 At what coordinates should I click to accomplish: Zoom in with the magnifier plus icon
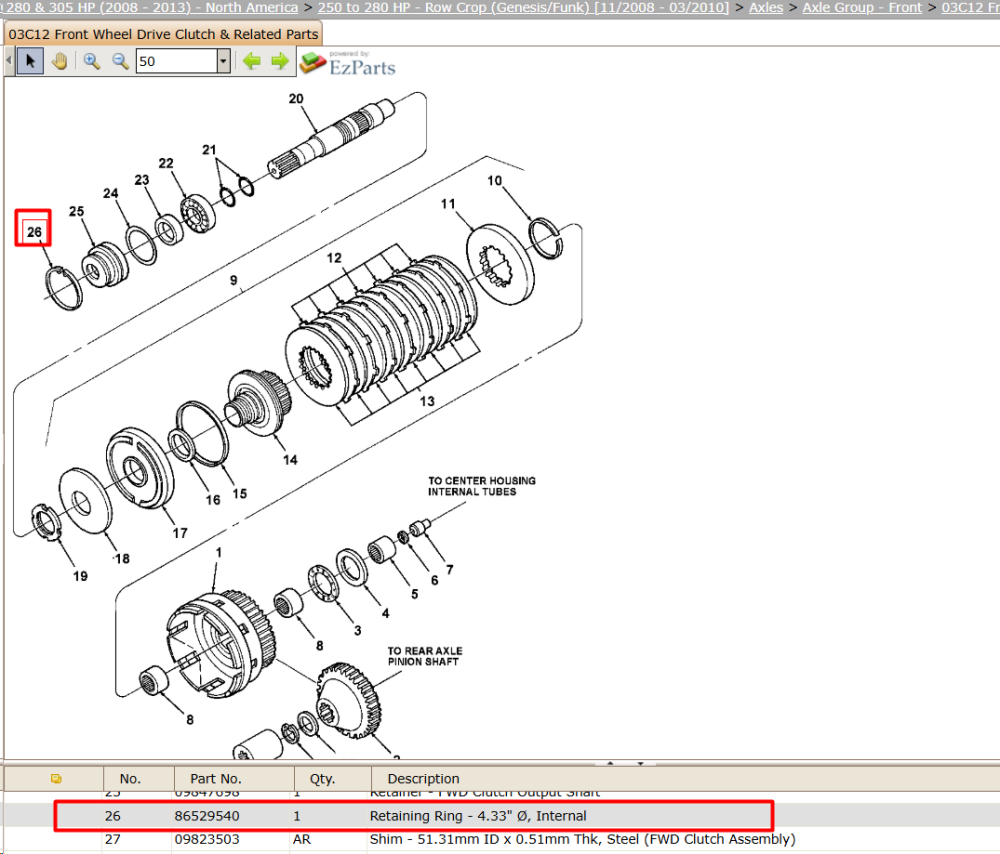[x=92, y=61]
